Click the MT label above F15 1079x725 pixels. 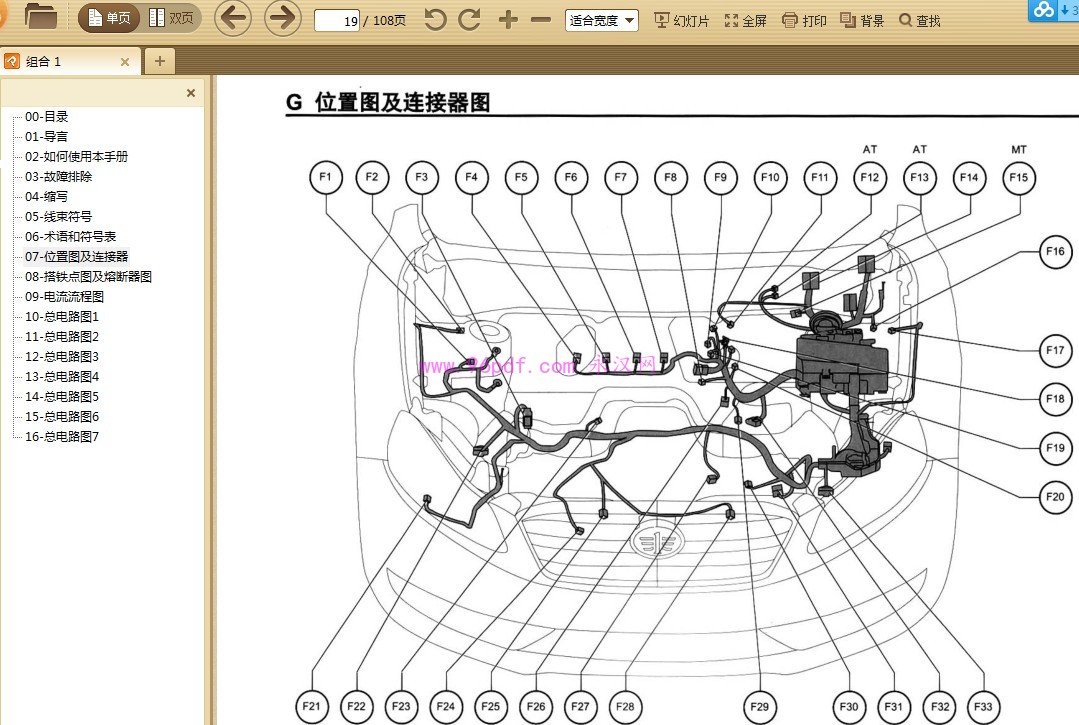point(1018,149)
